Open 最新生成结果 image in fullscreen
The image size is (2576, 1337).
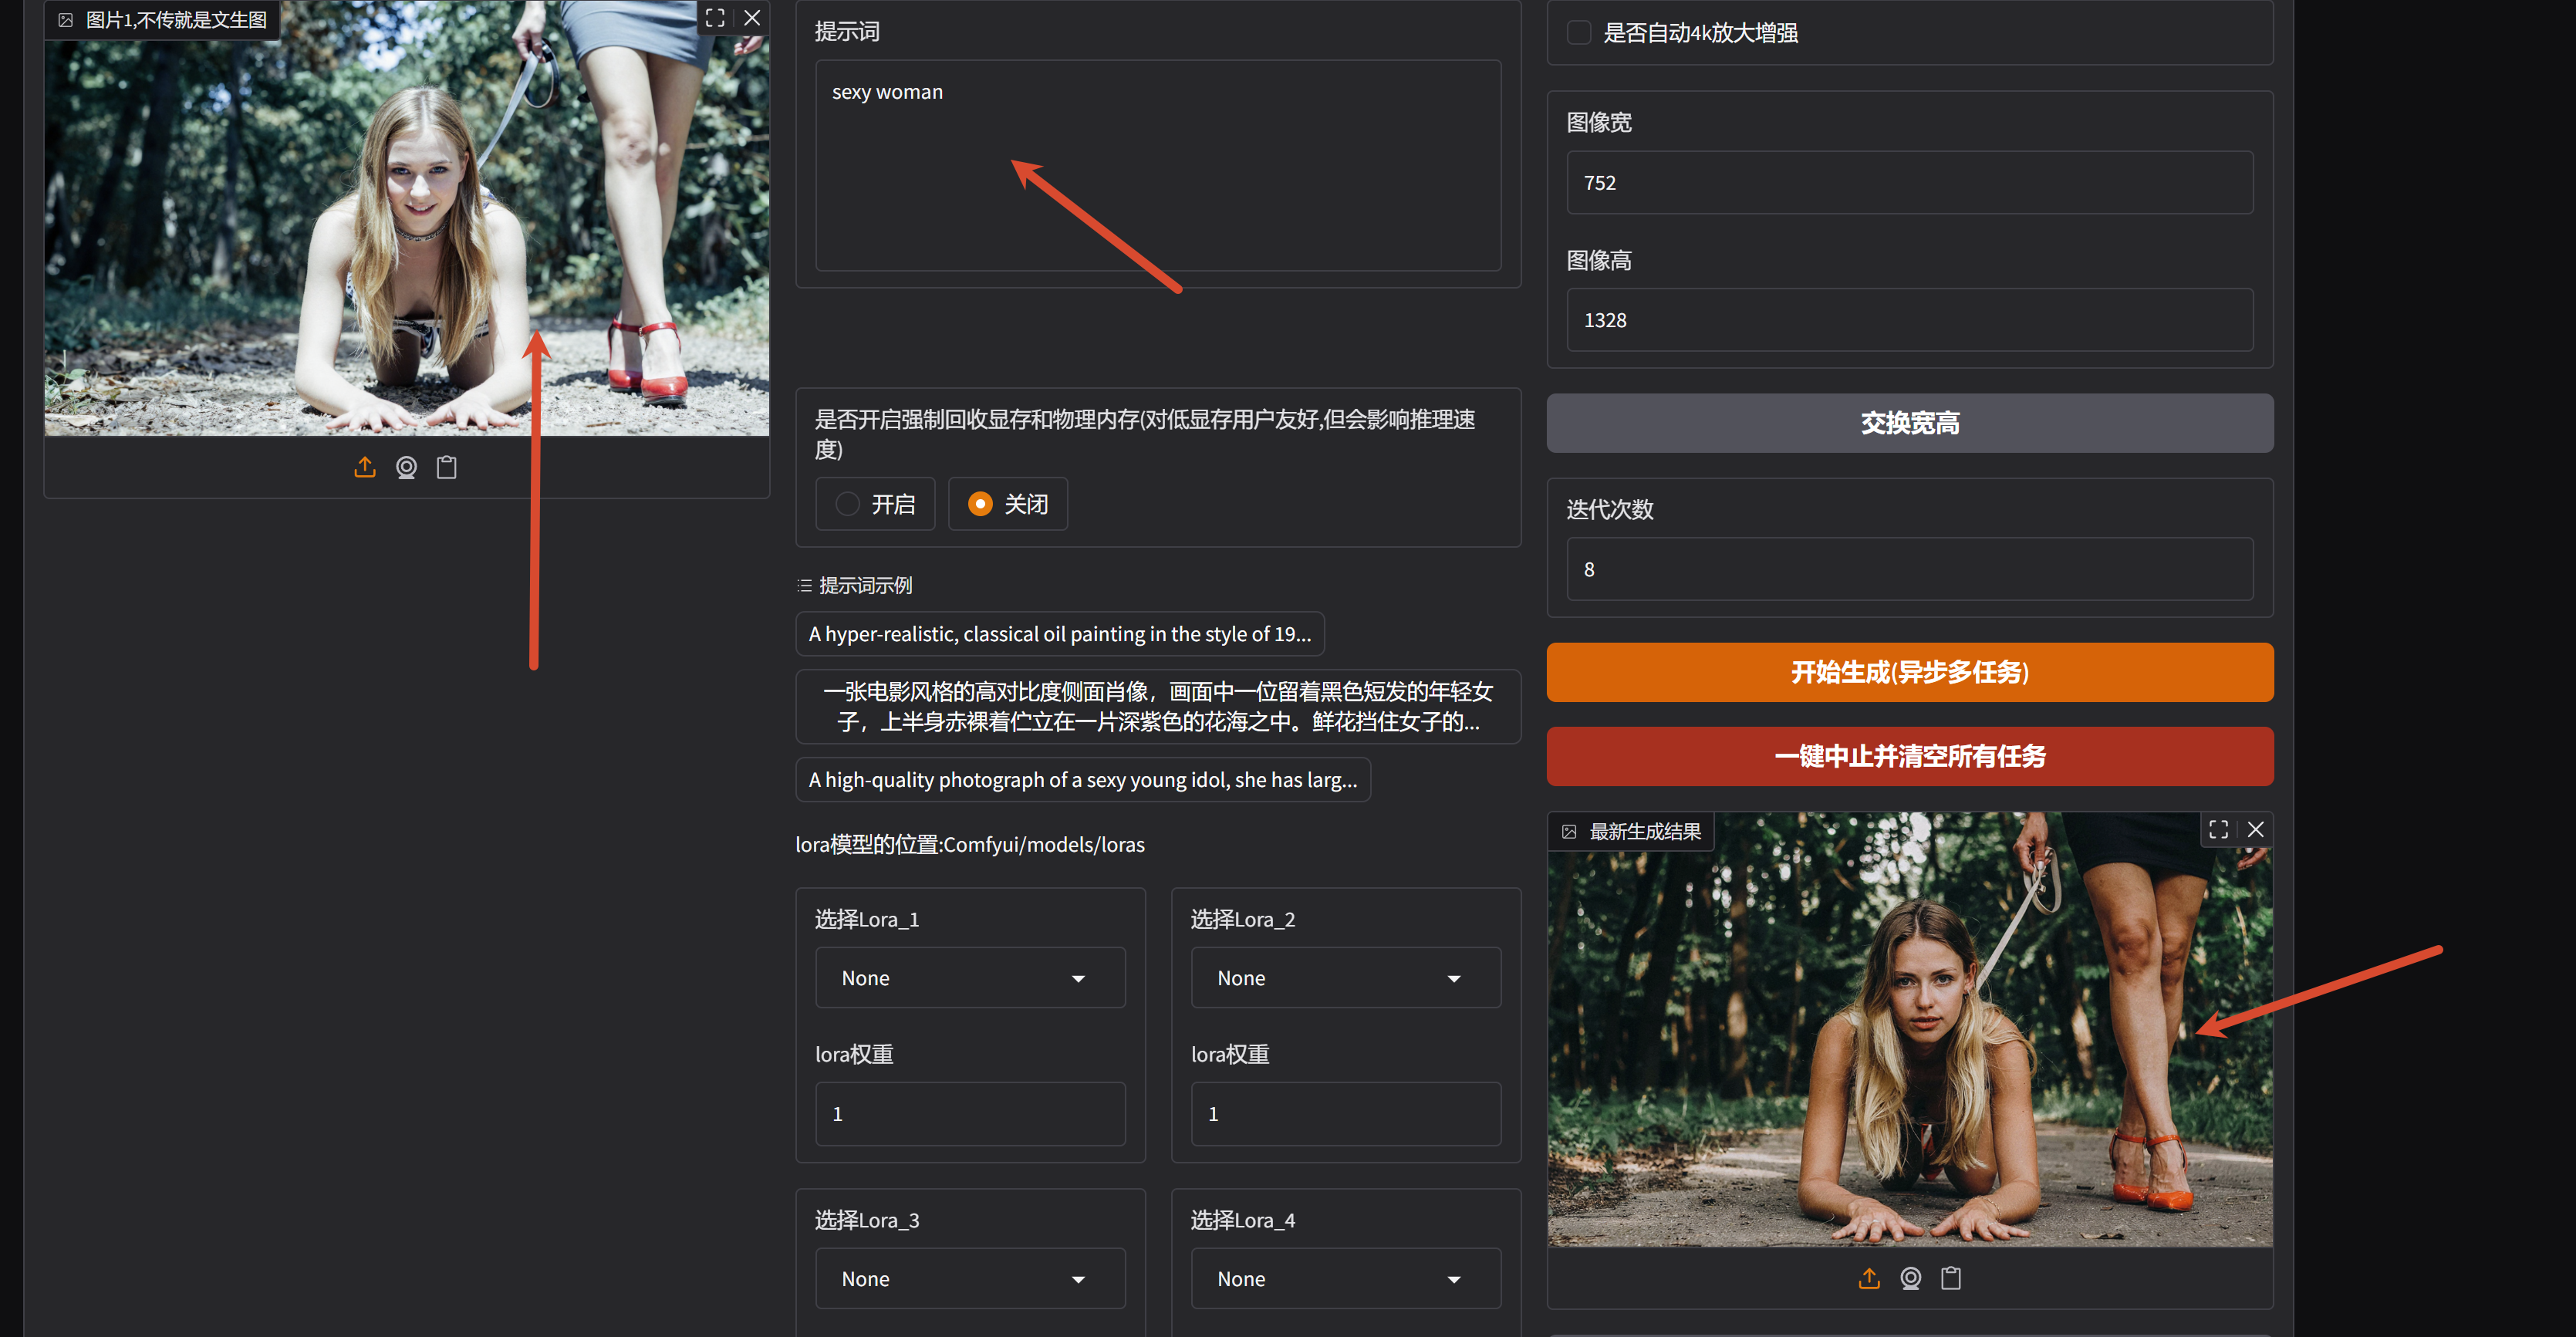pyautogui.click(x=2219, y=829)
